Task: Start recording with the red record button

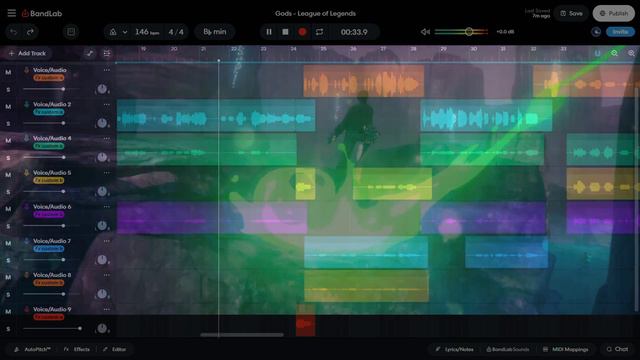Action: pos(302,32)
